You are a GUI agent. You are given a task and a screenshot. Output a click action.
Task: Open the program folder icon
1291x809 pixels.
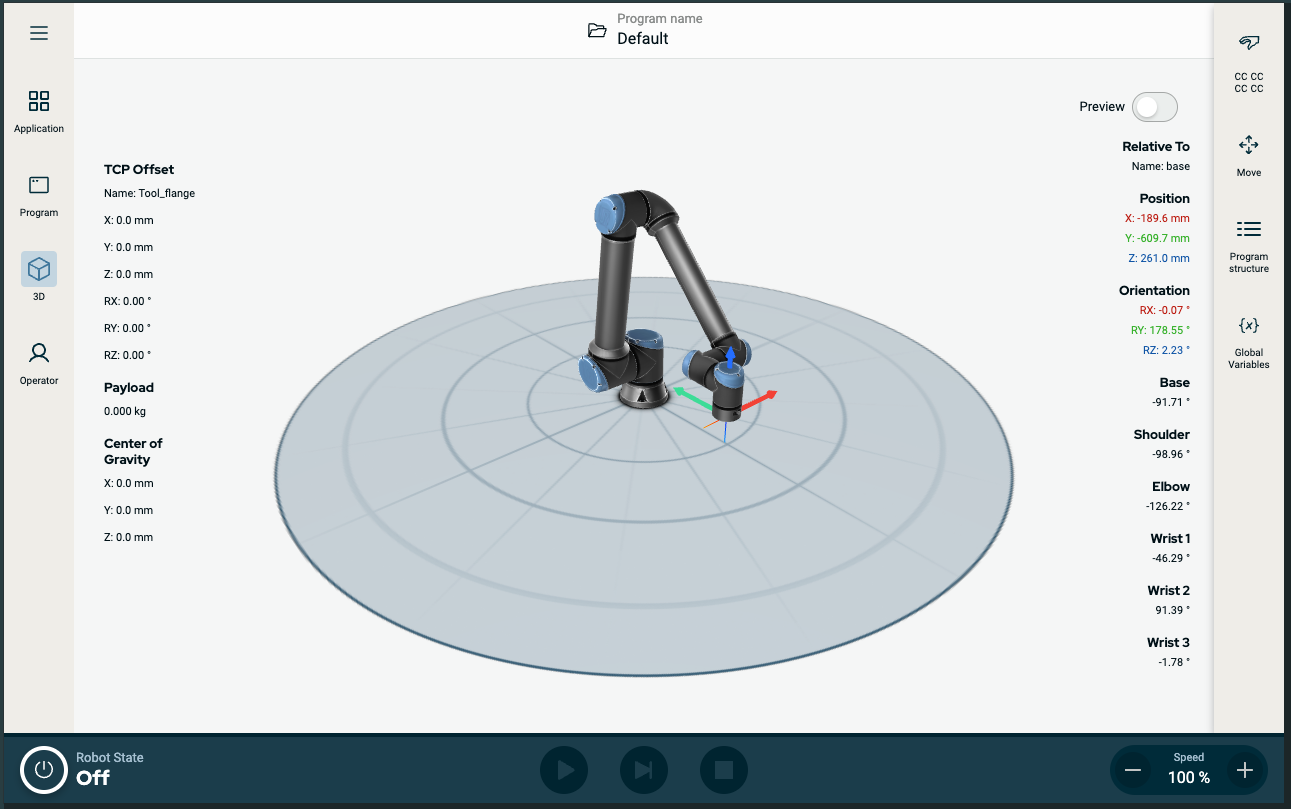597,30
